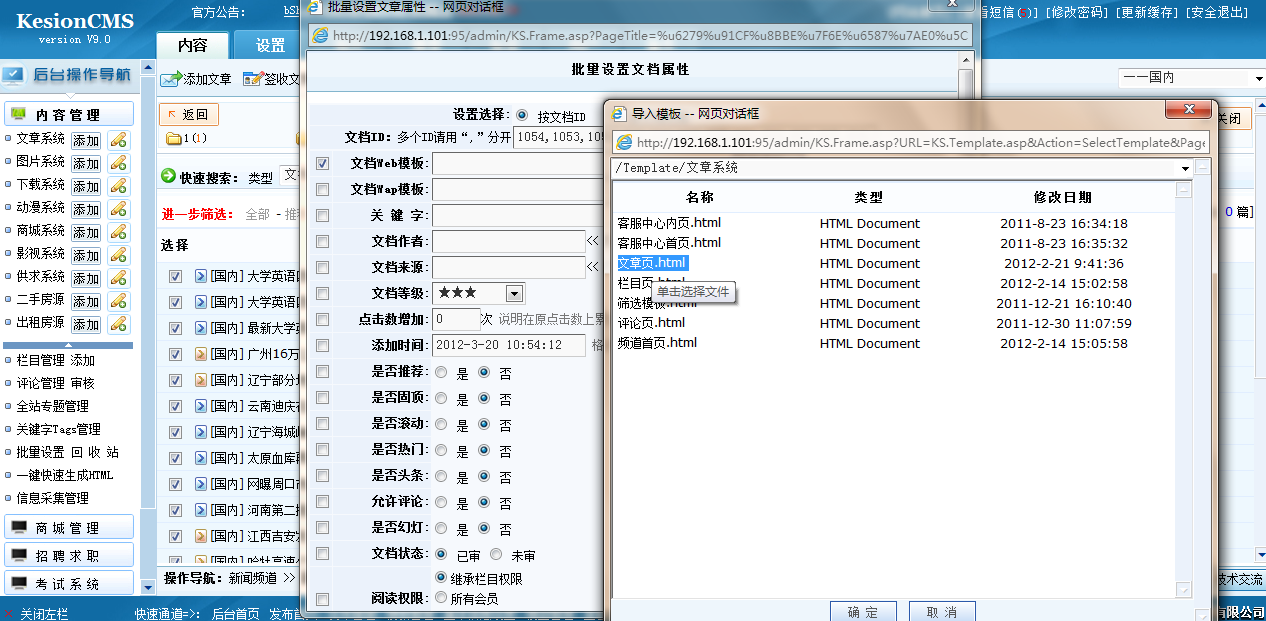Open the 文档等级 star rating dropdown
This screenshot has width=1266, height=621.
[x=514, y=293]
